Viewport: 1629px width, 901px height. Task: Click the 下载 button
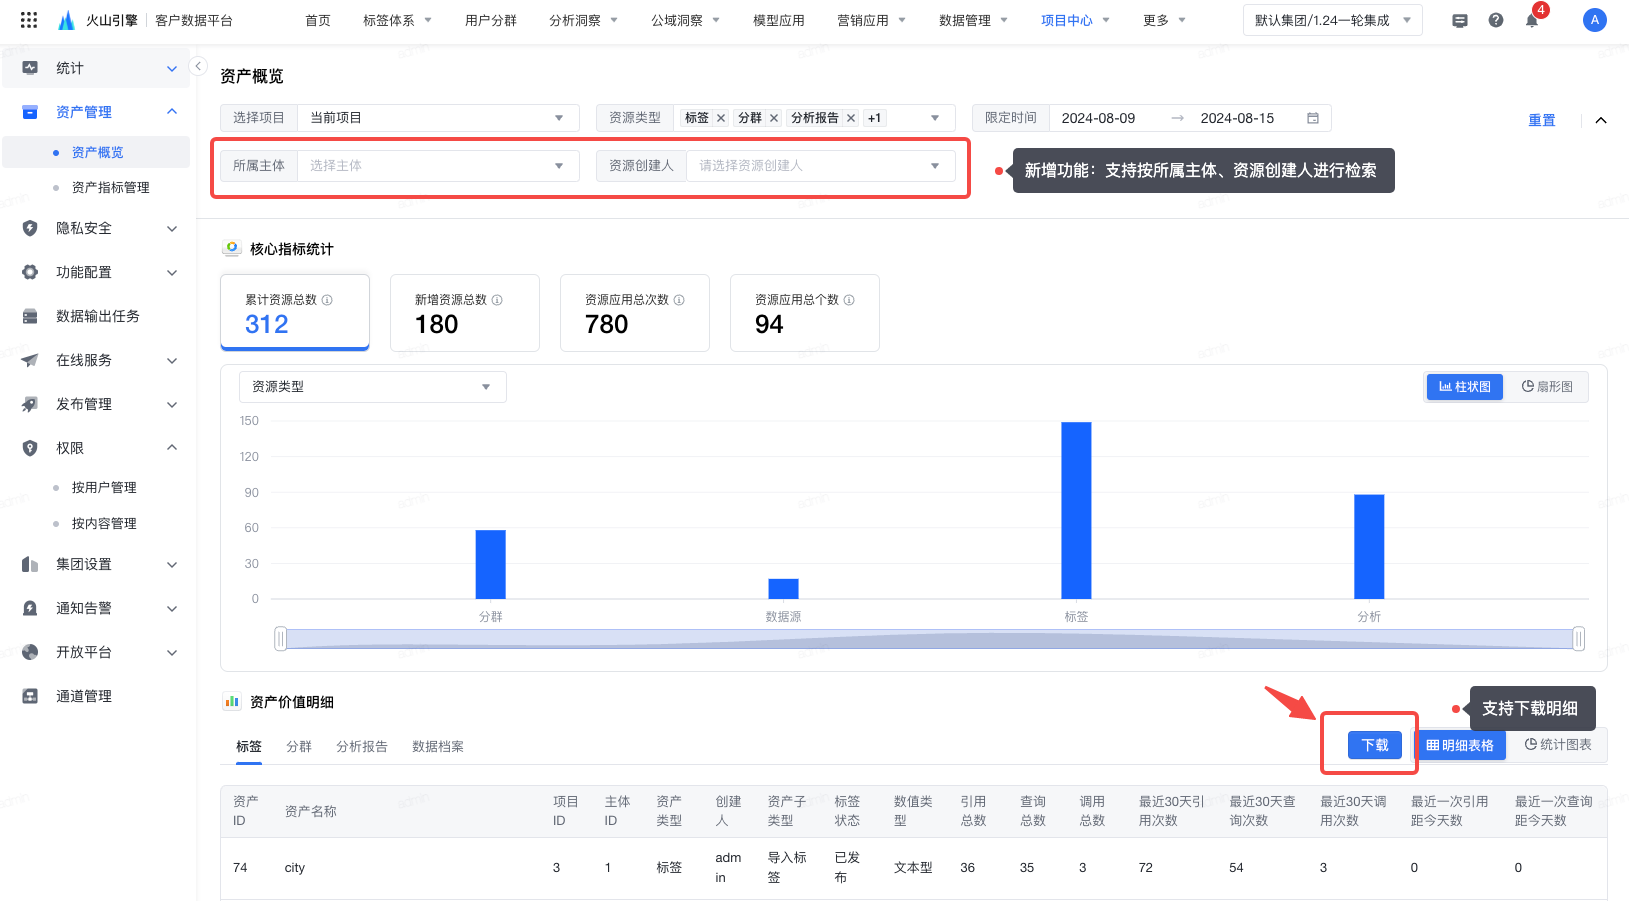coord(1374,745)
